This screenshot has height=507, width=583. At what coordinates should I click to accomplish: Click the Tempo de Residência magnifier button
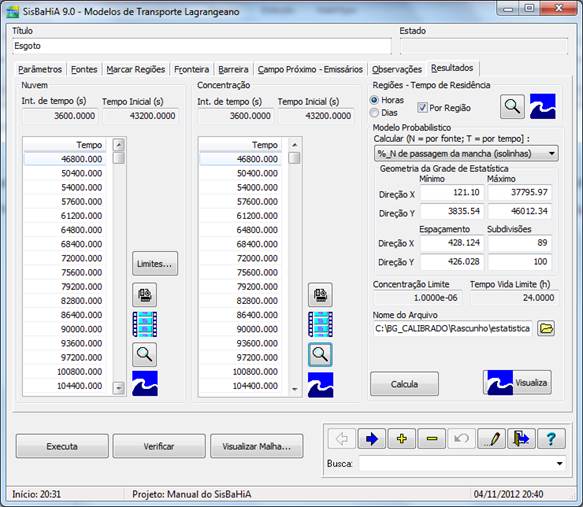(x=512, y=106)
